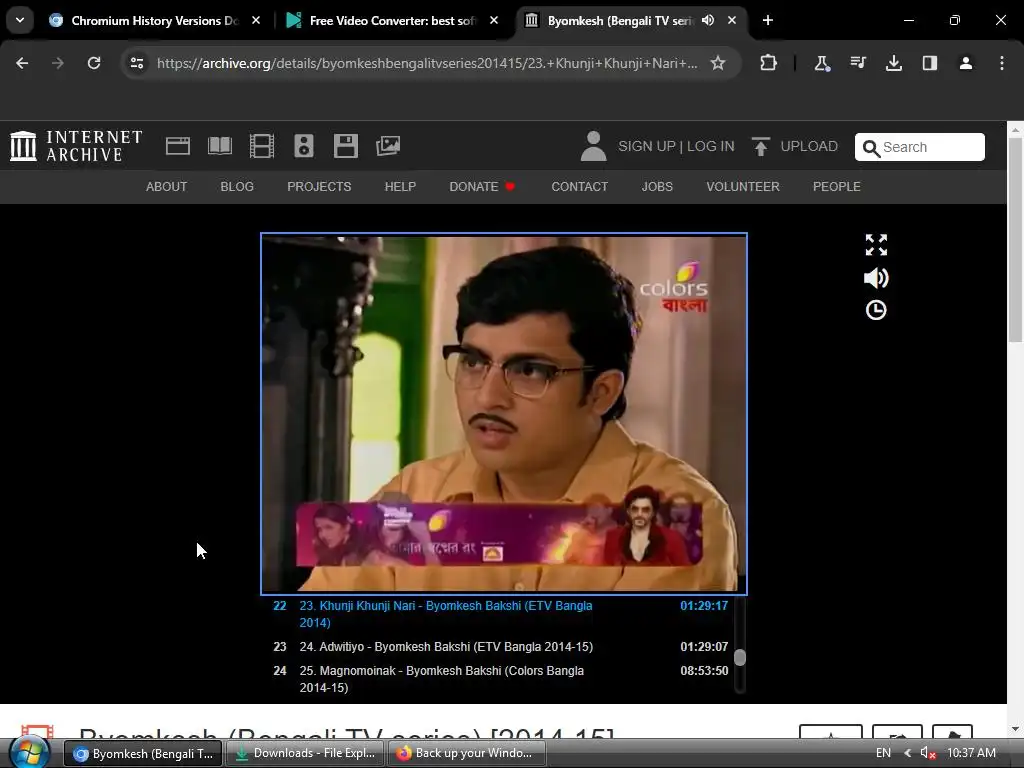Open the PROJECTS menu item
This screenshot has height=768, width=1024.
(319, 187)
